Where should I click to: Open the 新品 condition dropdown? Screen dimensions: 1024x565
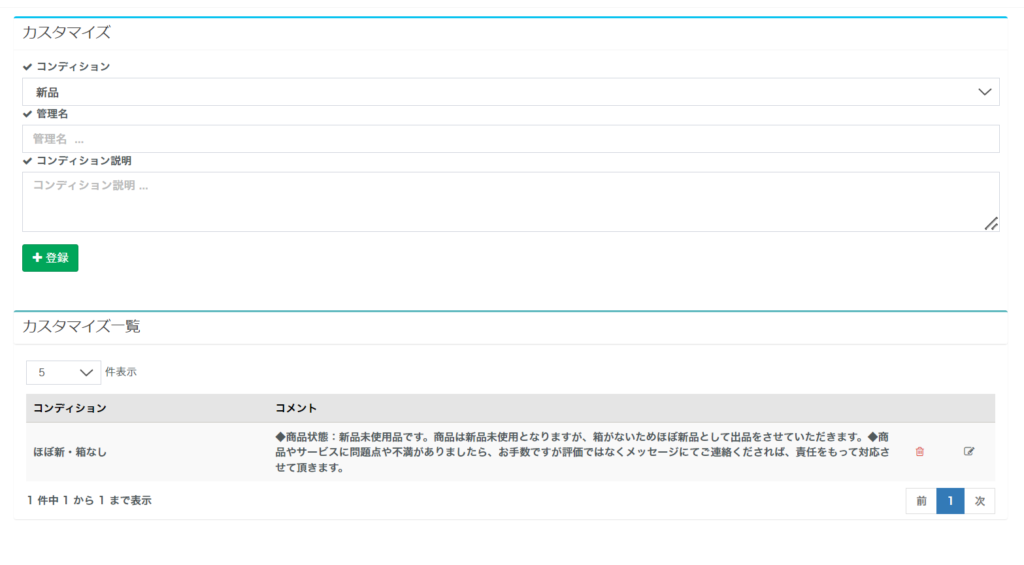click(x=510, y=92)
